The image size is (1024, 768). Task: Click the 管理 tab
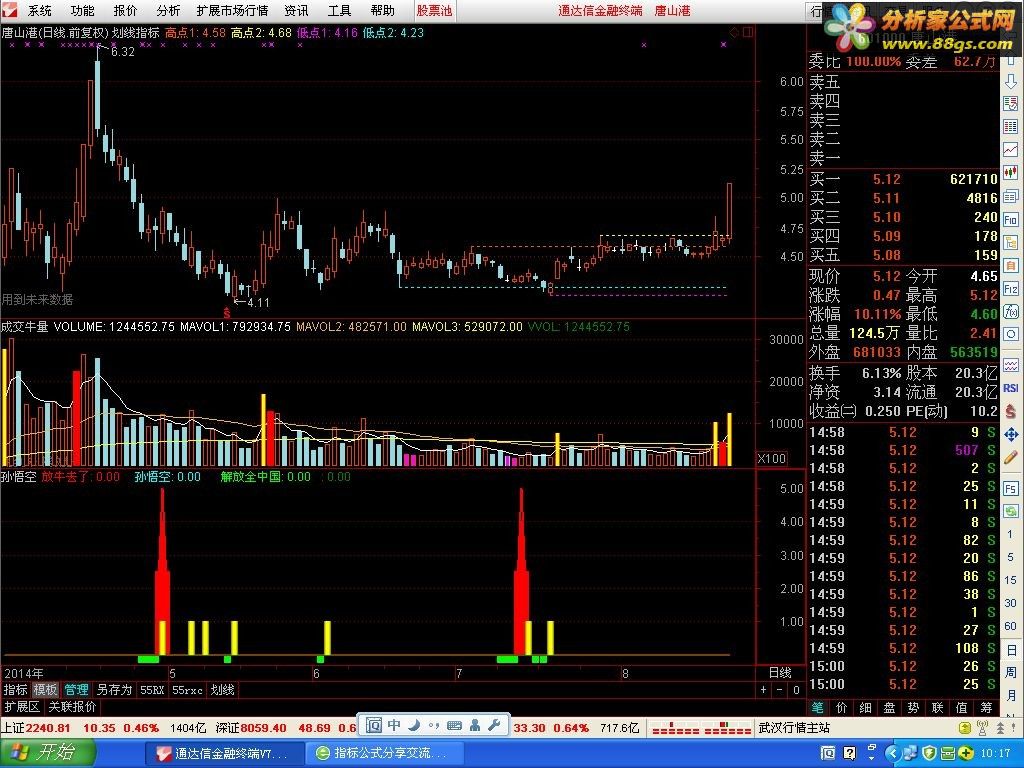tap(76, 690)
